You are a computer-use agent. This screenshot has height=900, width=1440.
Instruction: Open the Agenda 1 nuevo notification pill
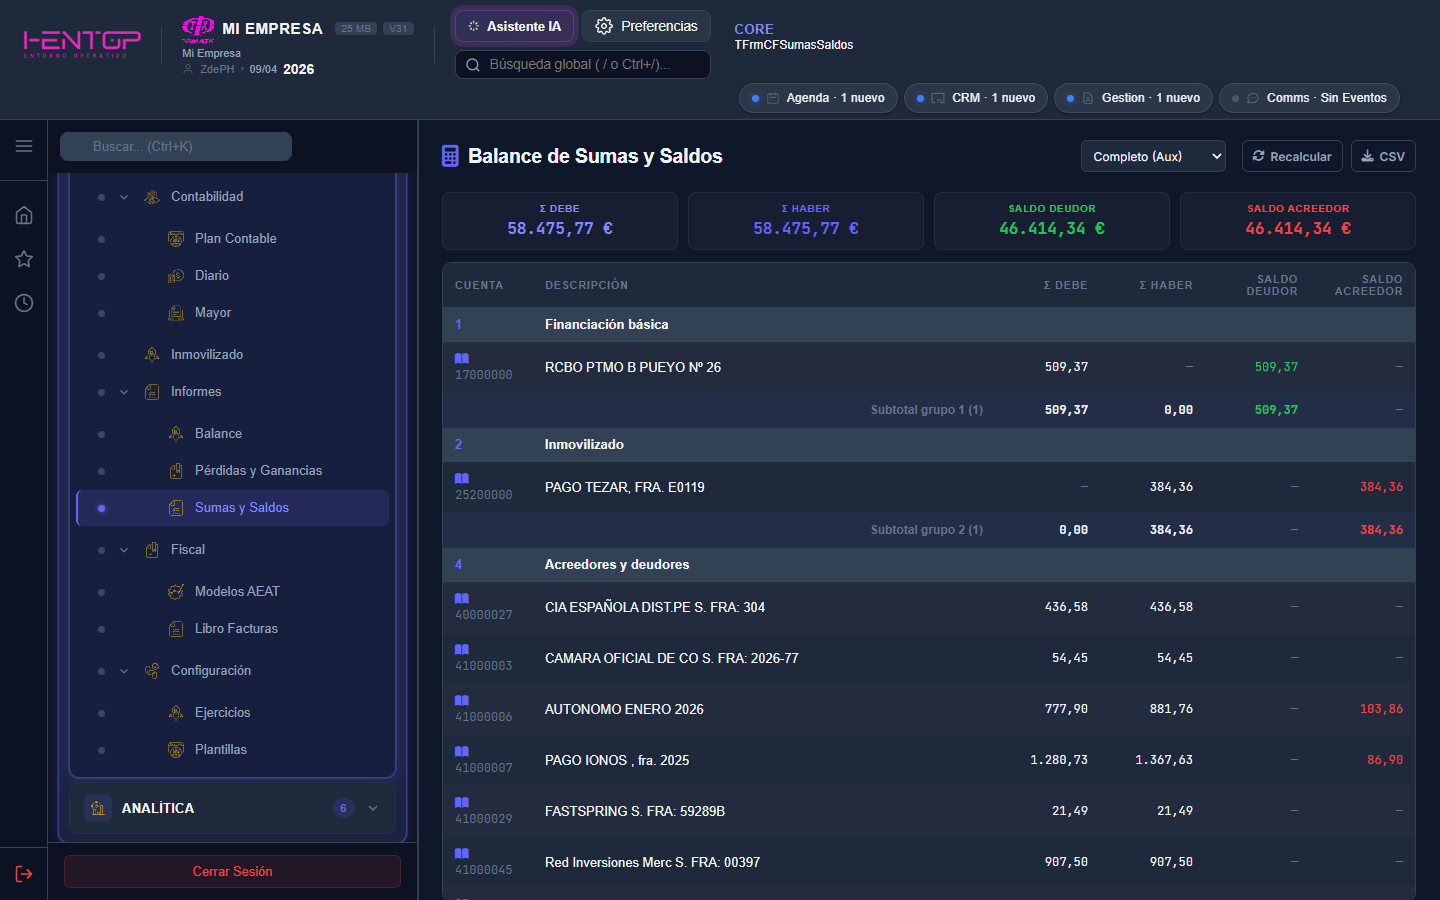pyautogui.click(x=818, y=98)
